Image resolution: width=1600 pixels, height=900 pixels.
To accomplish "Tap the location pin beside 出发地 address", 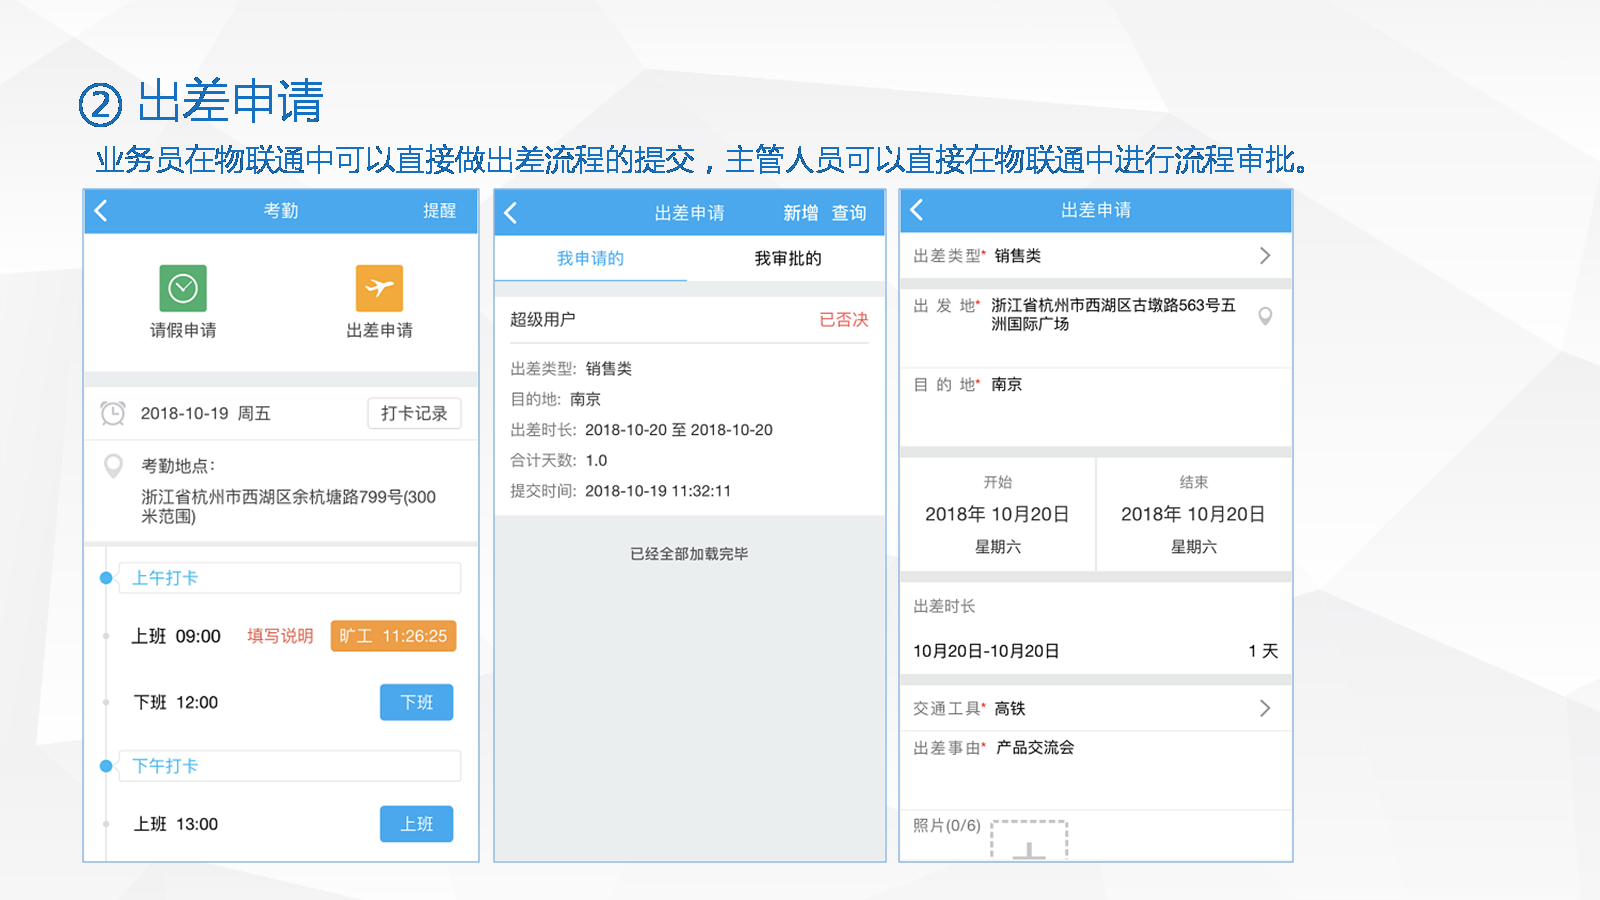I will tap(1265, 316).
